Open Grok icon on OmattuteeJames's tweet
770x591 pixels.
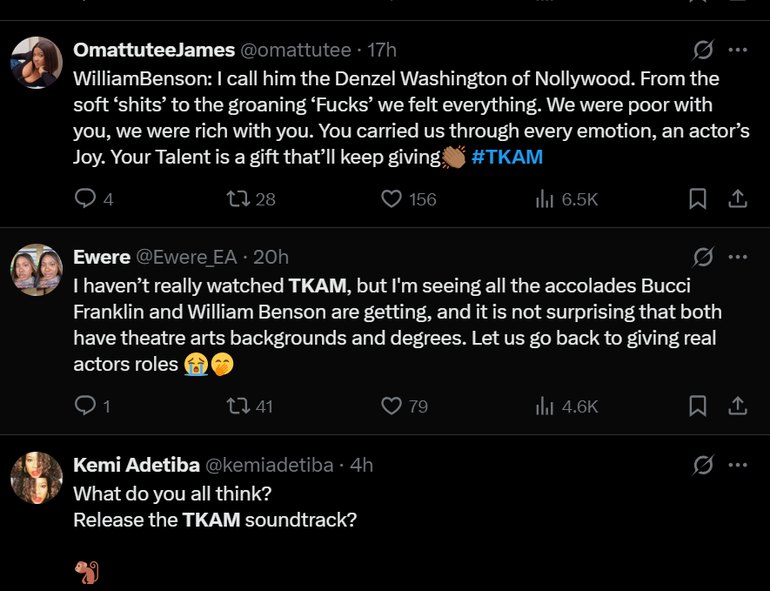703,50
